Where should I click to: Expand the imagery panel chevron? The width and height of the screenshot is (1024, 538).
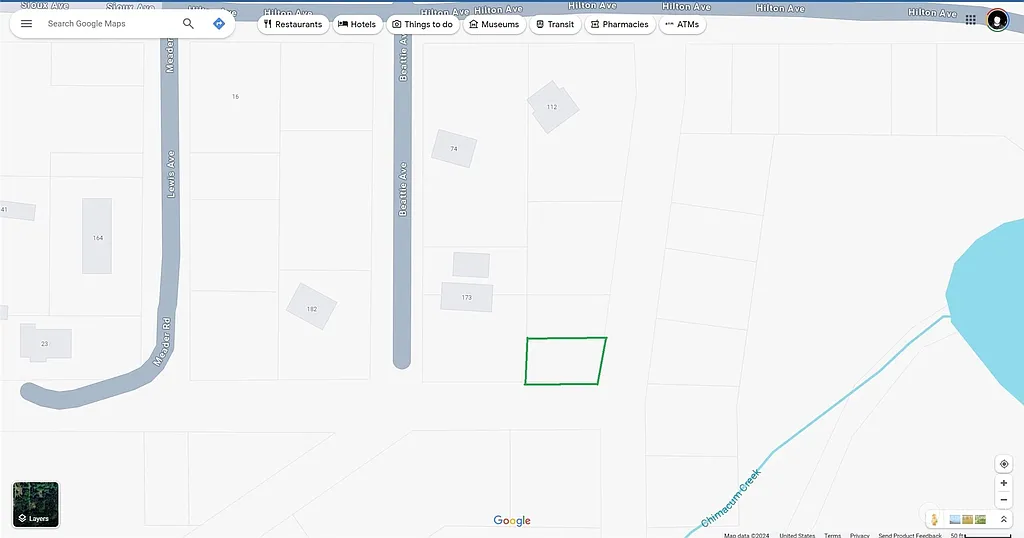1003,519
